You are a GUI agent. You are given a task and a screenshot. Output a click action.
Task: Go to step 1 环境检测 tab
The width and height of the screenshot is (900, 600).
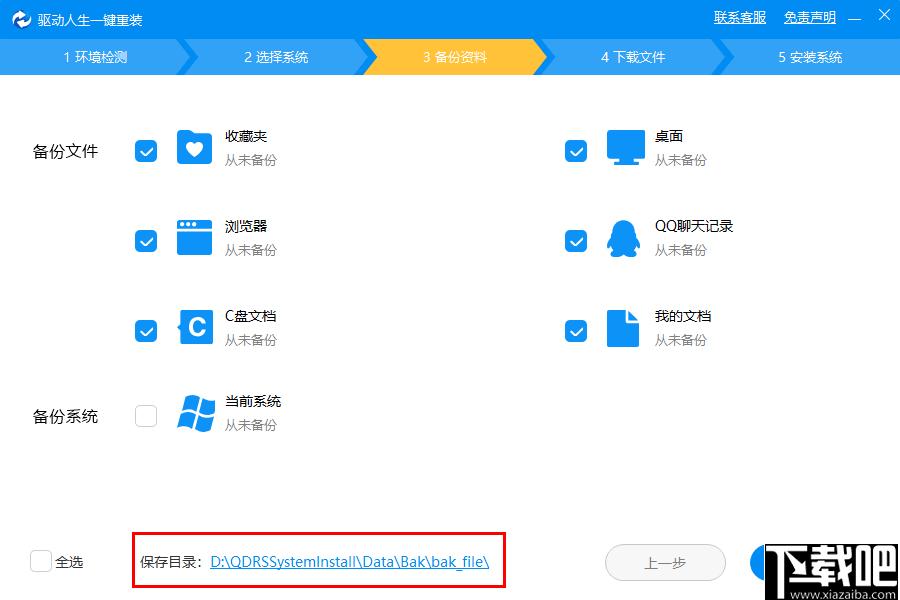tap(95, 57)
